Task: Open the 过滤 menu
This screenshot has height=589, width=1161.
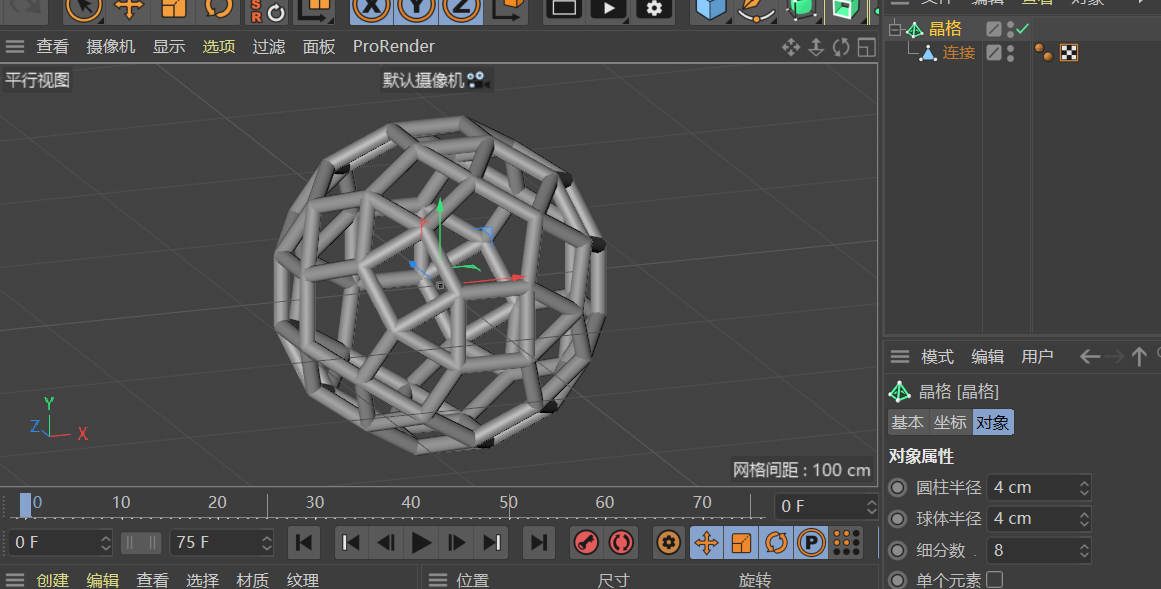Action: coord(269,47)
